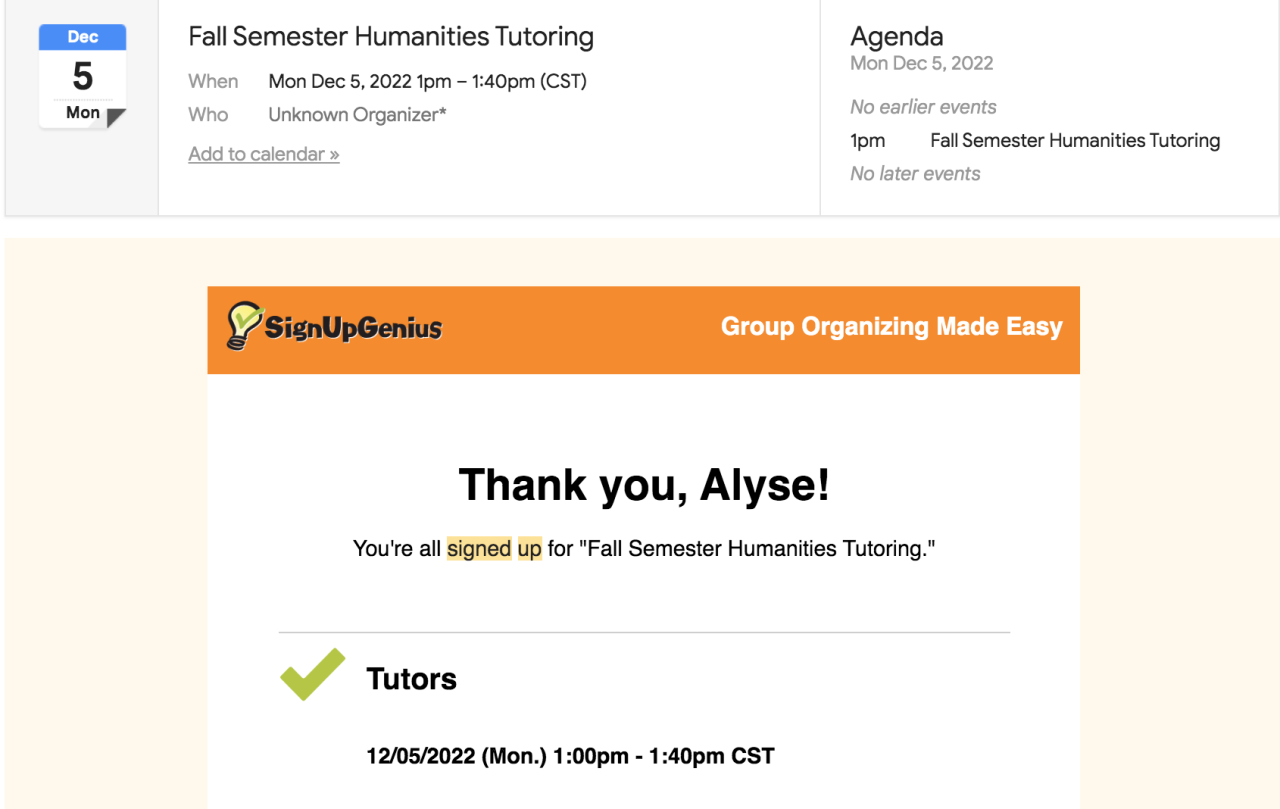Click the highlighted word signed

pos(479,549)
